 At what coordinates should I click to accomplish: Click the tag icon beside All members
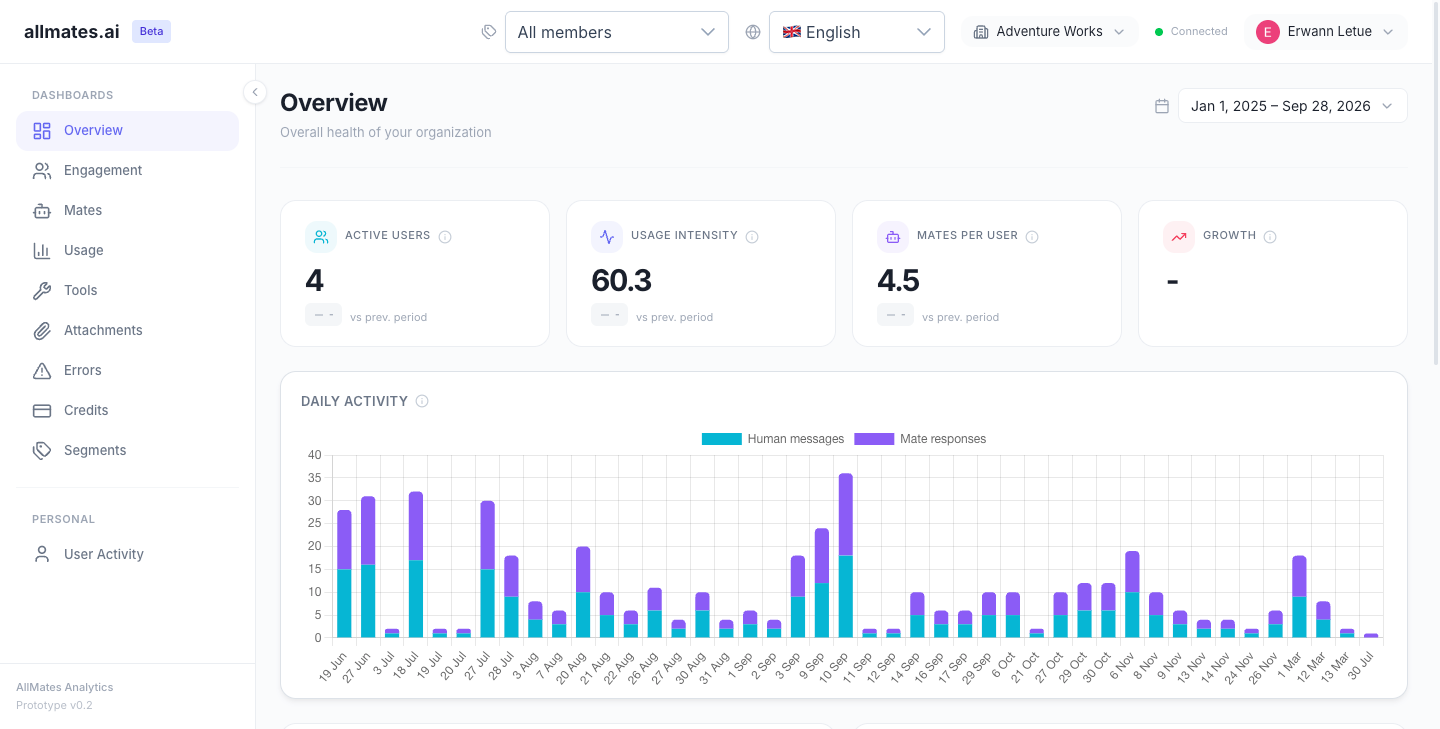coord(489,32)
